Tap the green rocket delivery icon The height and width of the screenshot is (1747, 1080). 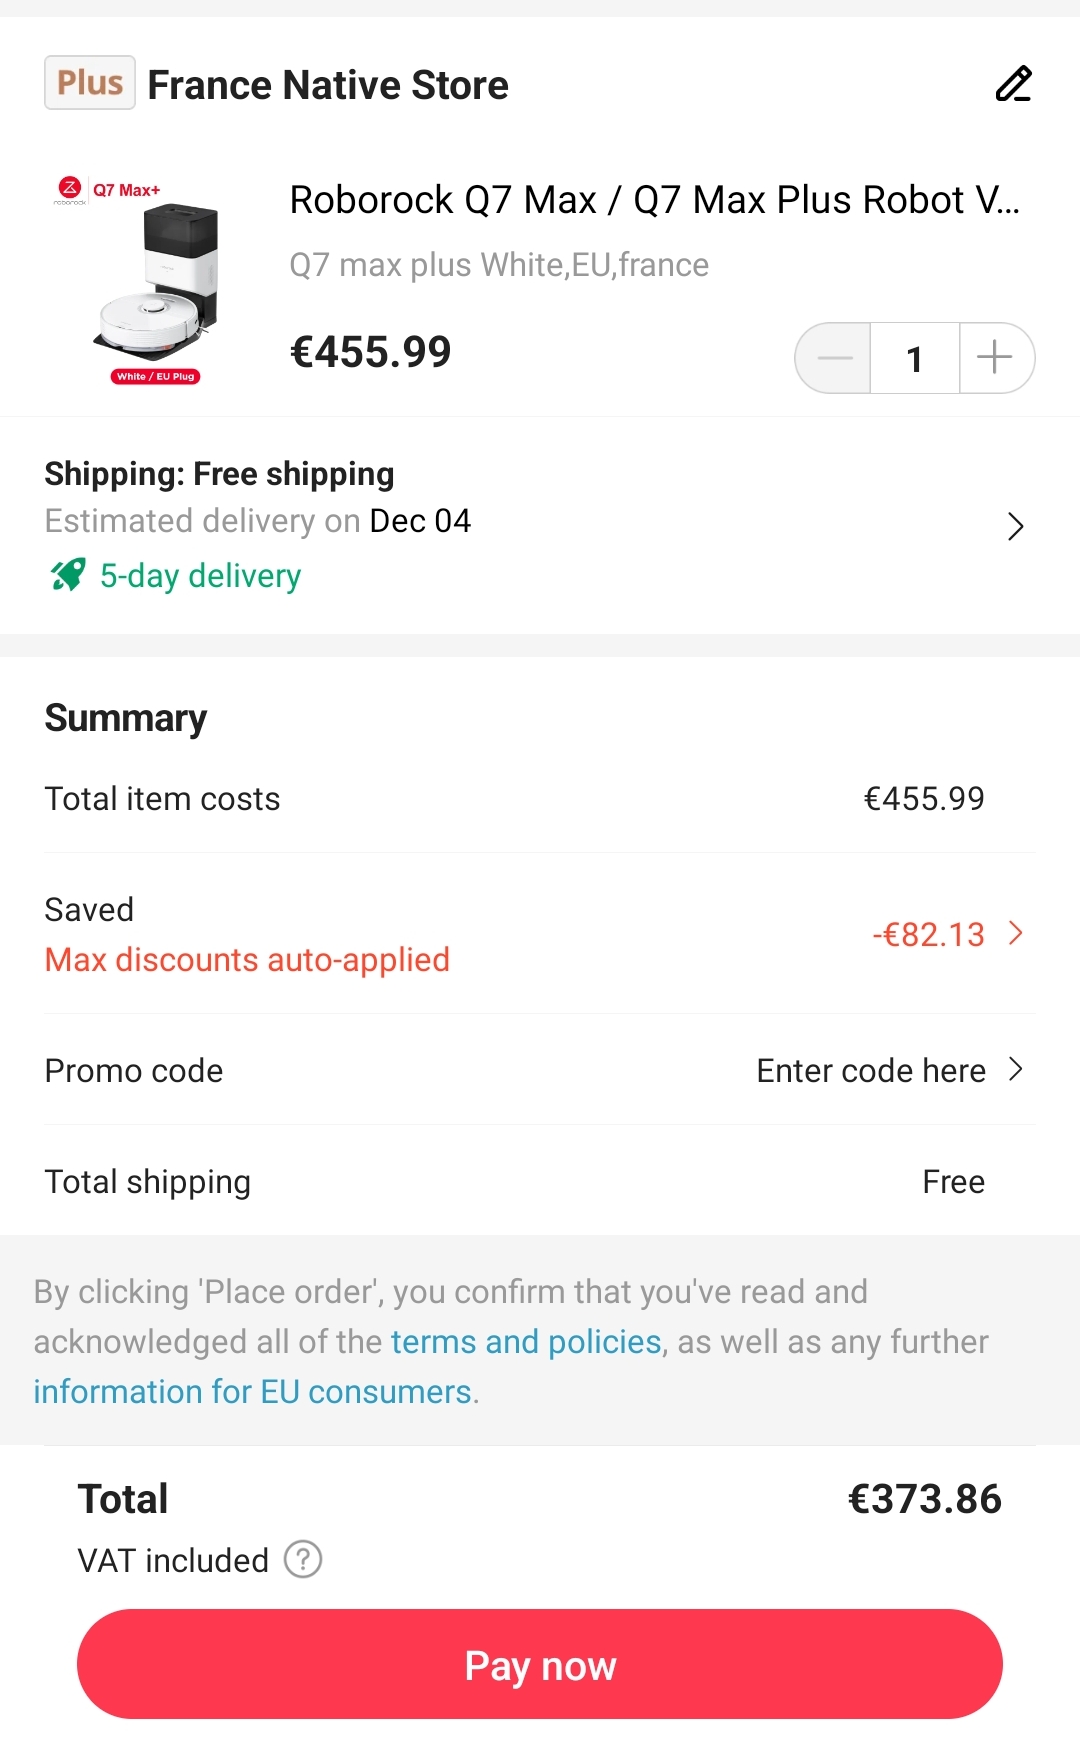click(68, 575)
